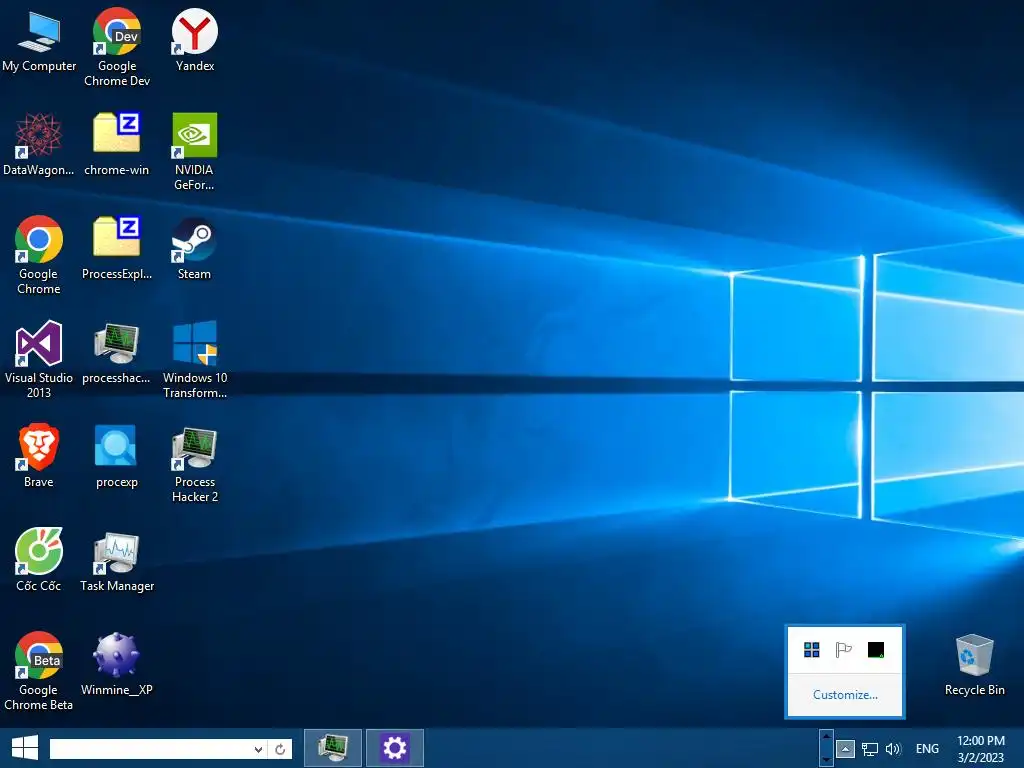Select the processhac desktop icon
Viewport: 1024px width, 768px height.
(x=117, y=353)
